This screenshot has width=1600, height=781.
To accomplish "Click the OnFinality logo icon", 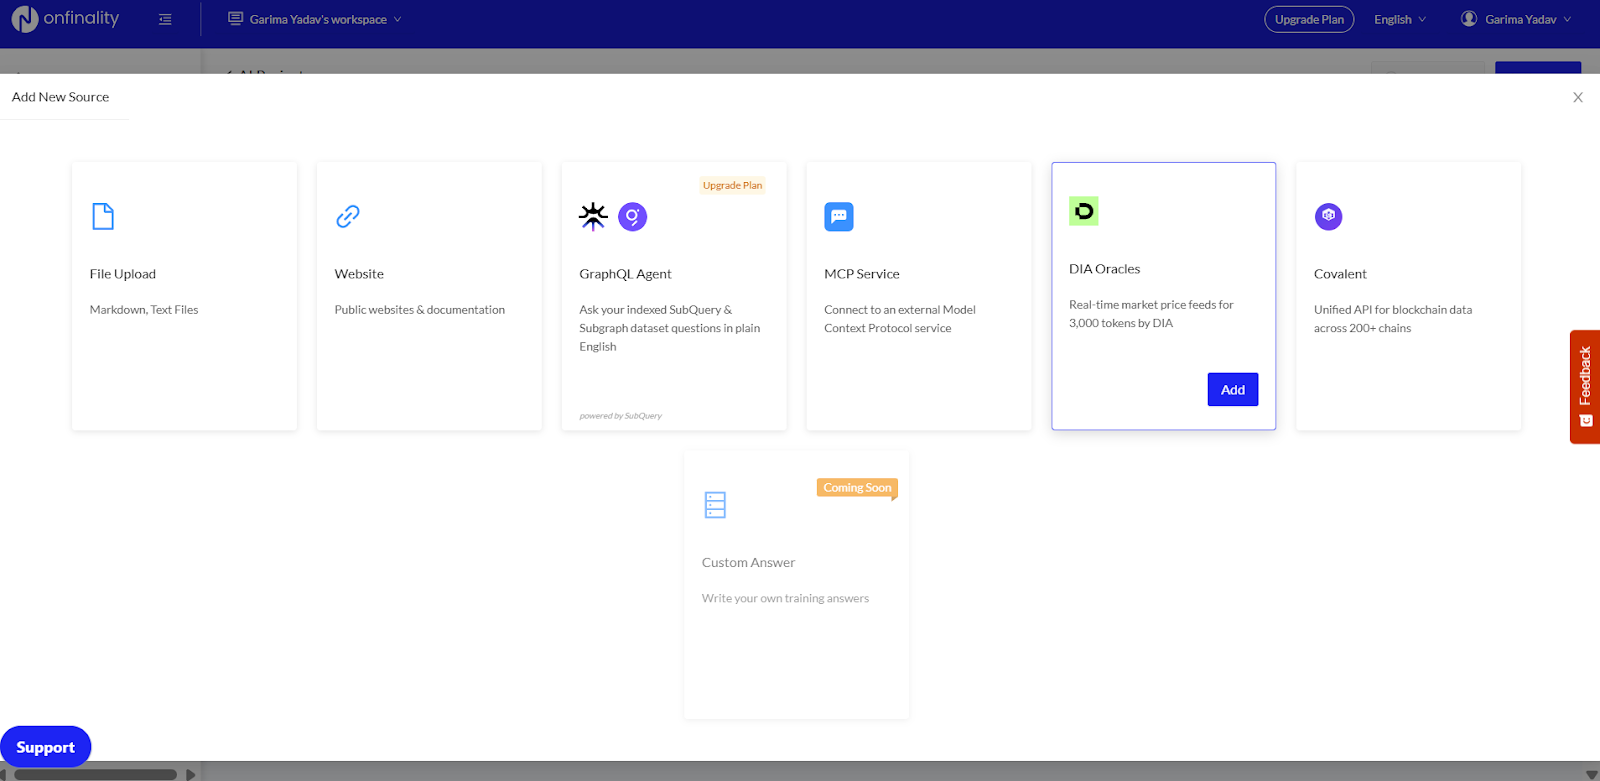I will (25, 19).
